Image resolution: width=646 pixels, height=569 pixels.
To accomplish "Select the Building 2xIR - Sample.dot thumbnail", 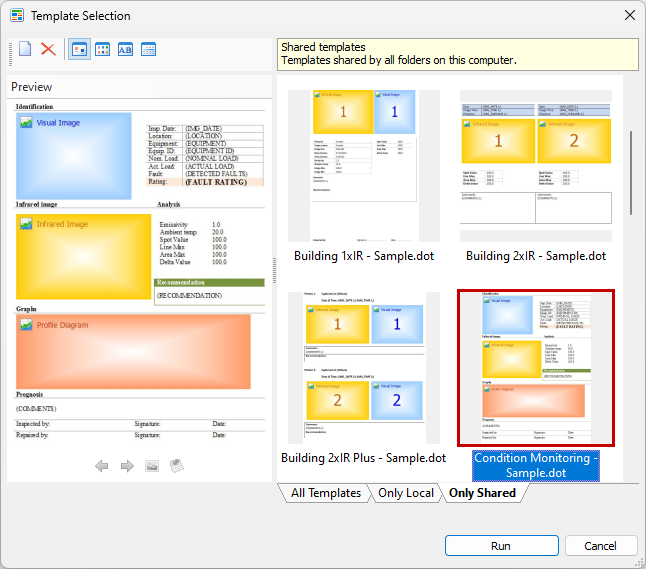I will (x=536, y=166).
